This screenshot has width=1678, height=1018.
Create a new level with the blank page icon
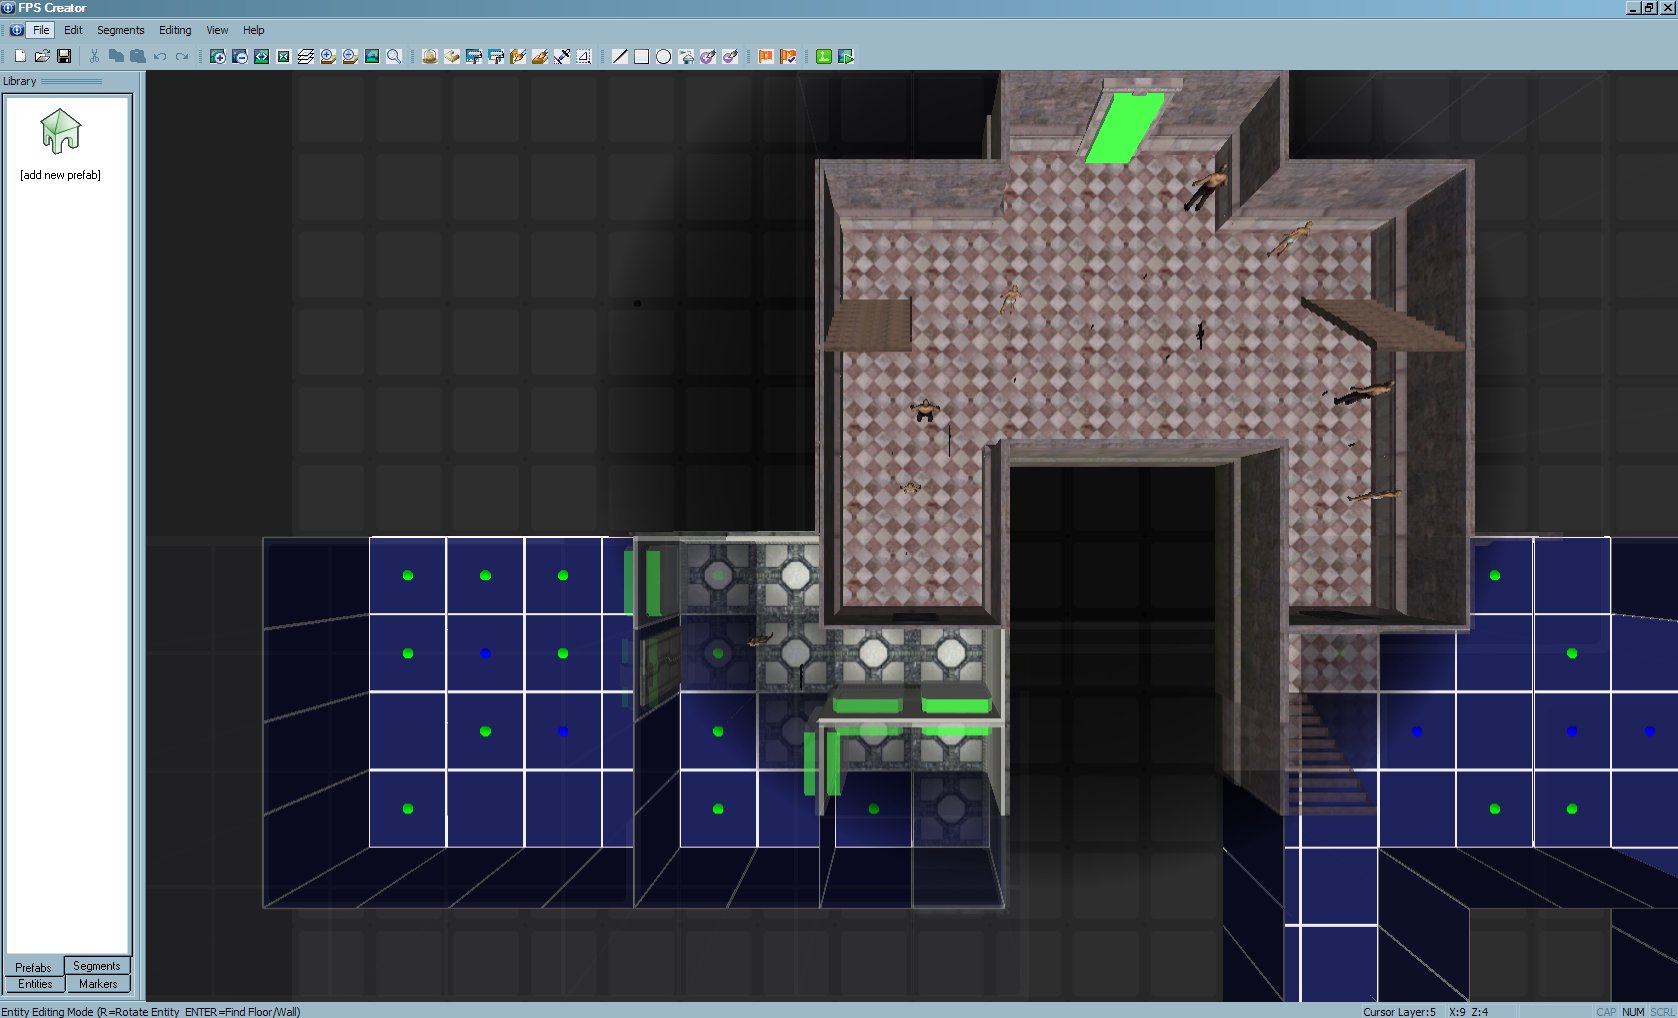[x=20, y=56]
